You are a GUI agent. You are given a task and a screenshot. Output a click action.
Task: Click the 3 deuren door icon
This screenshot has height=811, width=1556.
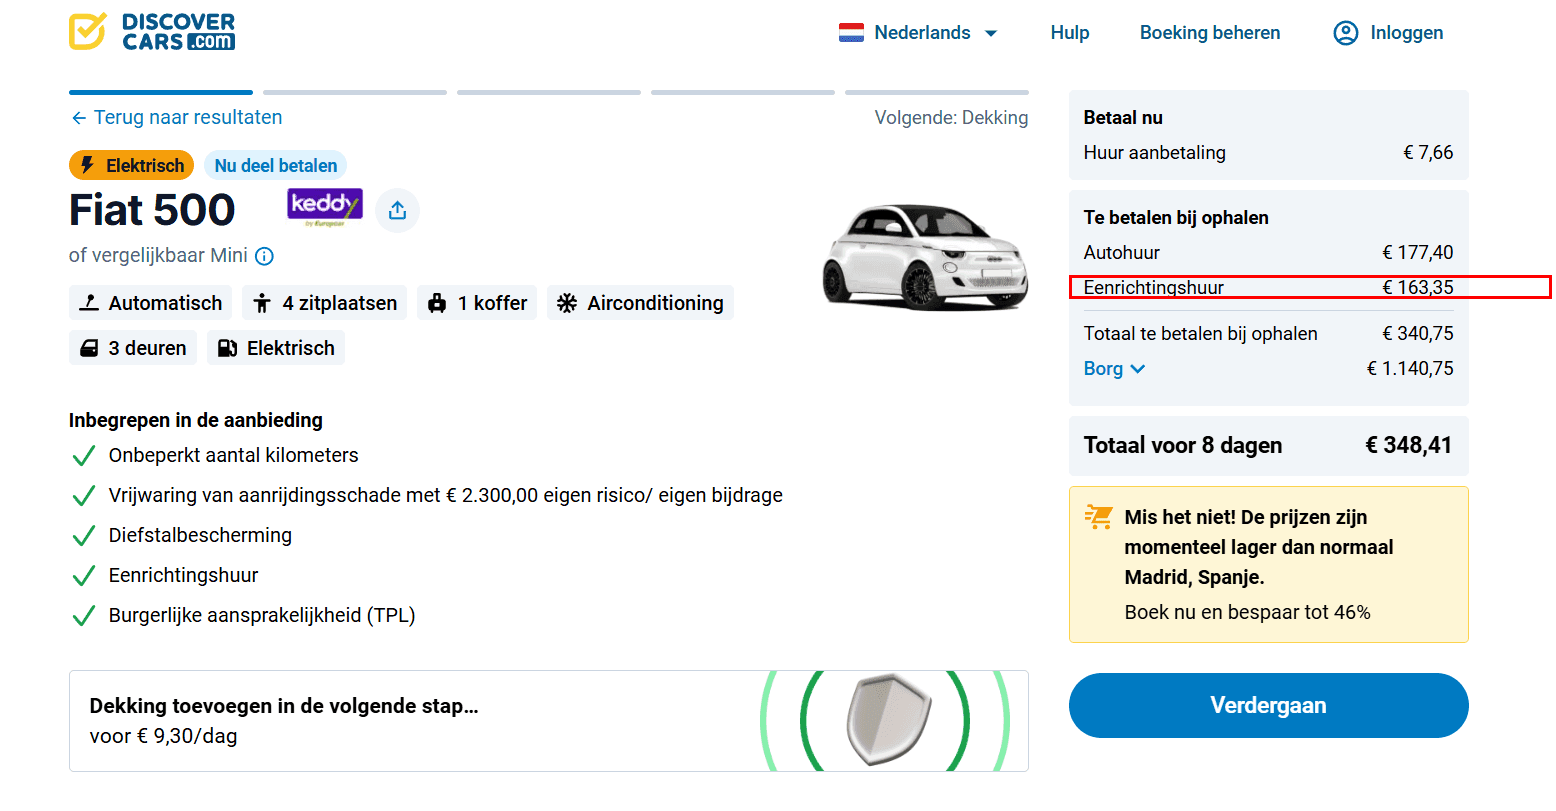[89, 348]
